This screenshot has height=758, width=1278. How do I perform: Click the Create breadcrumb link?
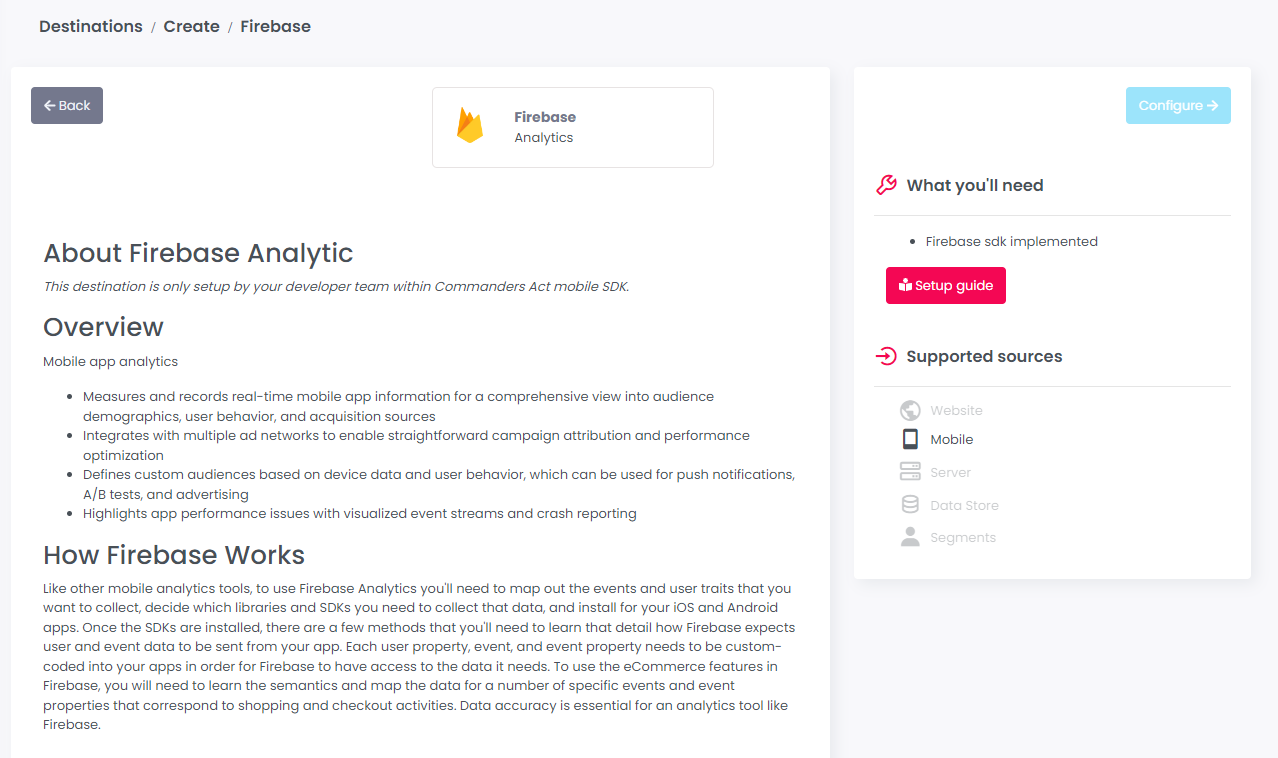192,27
